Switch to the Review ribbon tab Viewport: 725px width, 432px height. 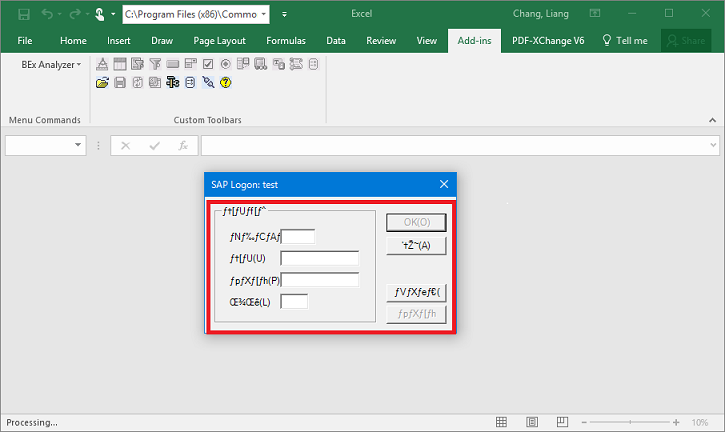pyautogui.click(x=381, y=41)
